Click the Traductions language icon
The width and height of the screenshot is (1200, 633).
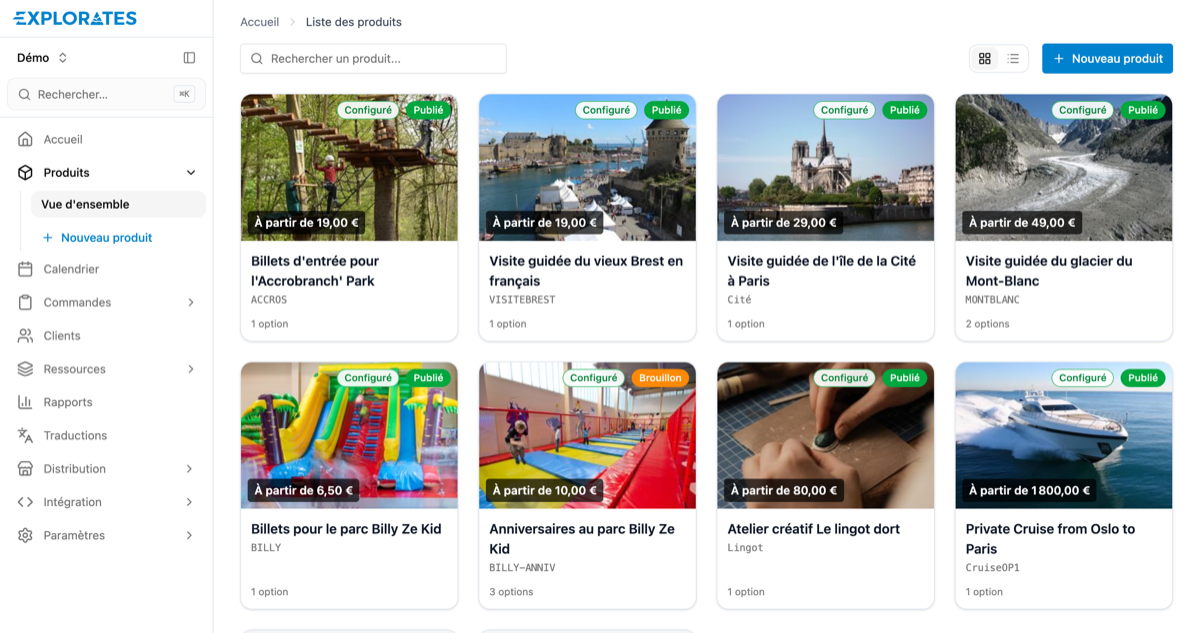click(x=25, y=435)
